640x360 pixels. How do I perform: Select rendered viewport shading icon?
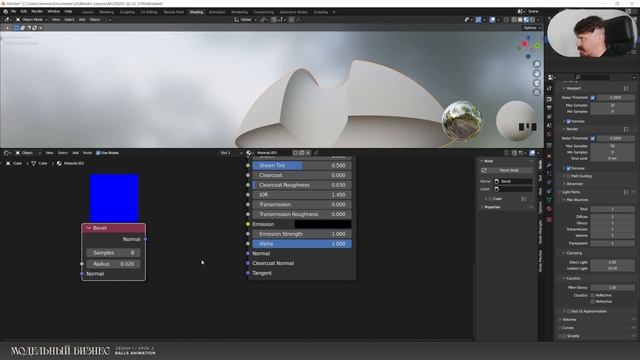(532, 20)
